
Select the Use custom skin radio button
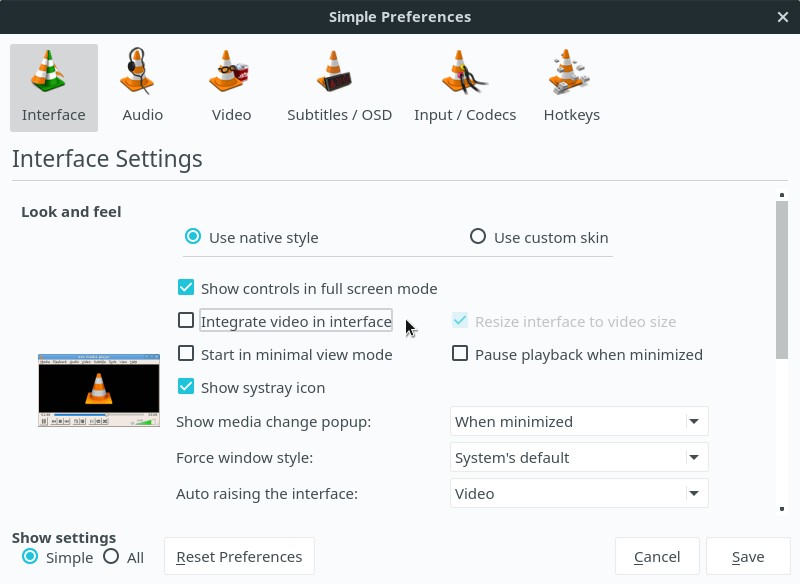[x=478, y=236]
